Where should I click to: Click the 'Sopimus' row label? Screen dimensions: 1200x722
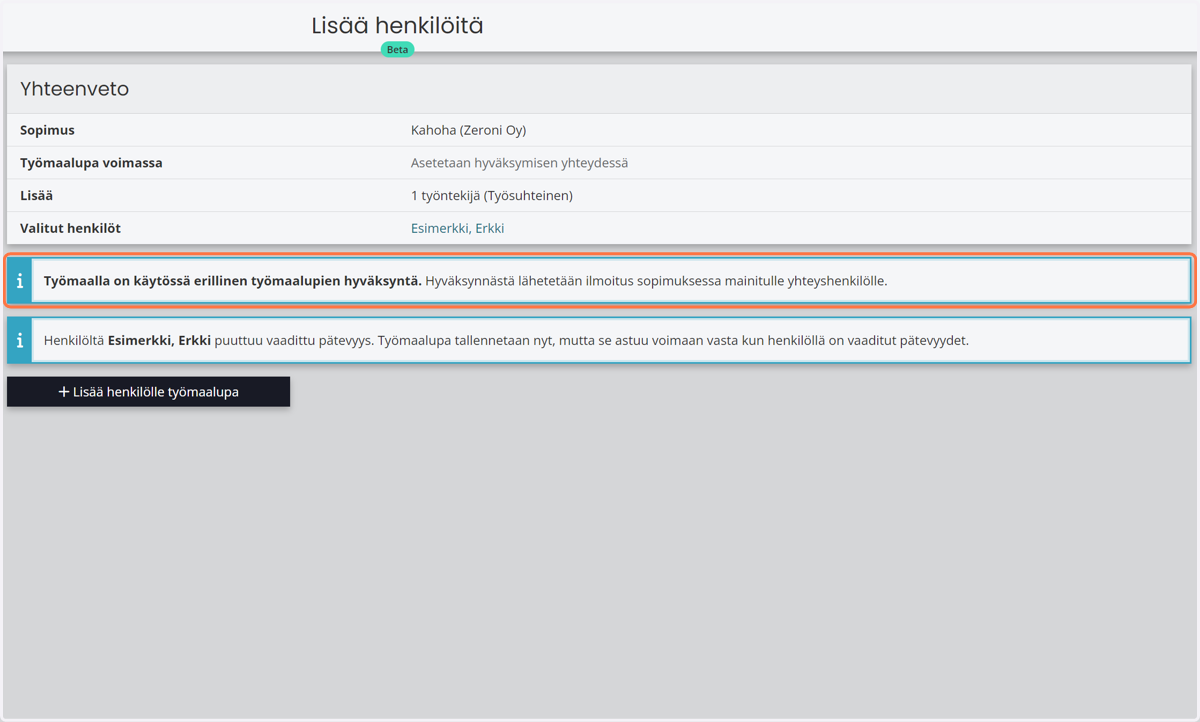coord(47,130)
